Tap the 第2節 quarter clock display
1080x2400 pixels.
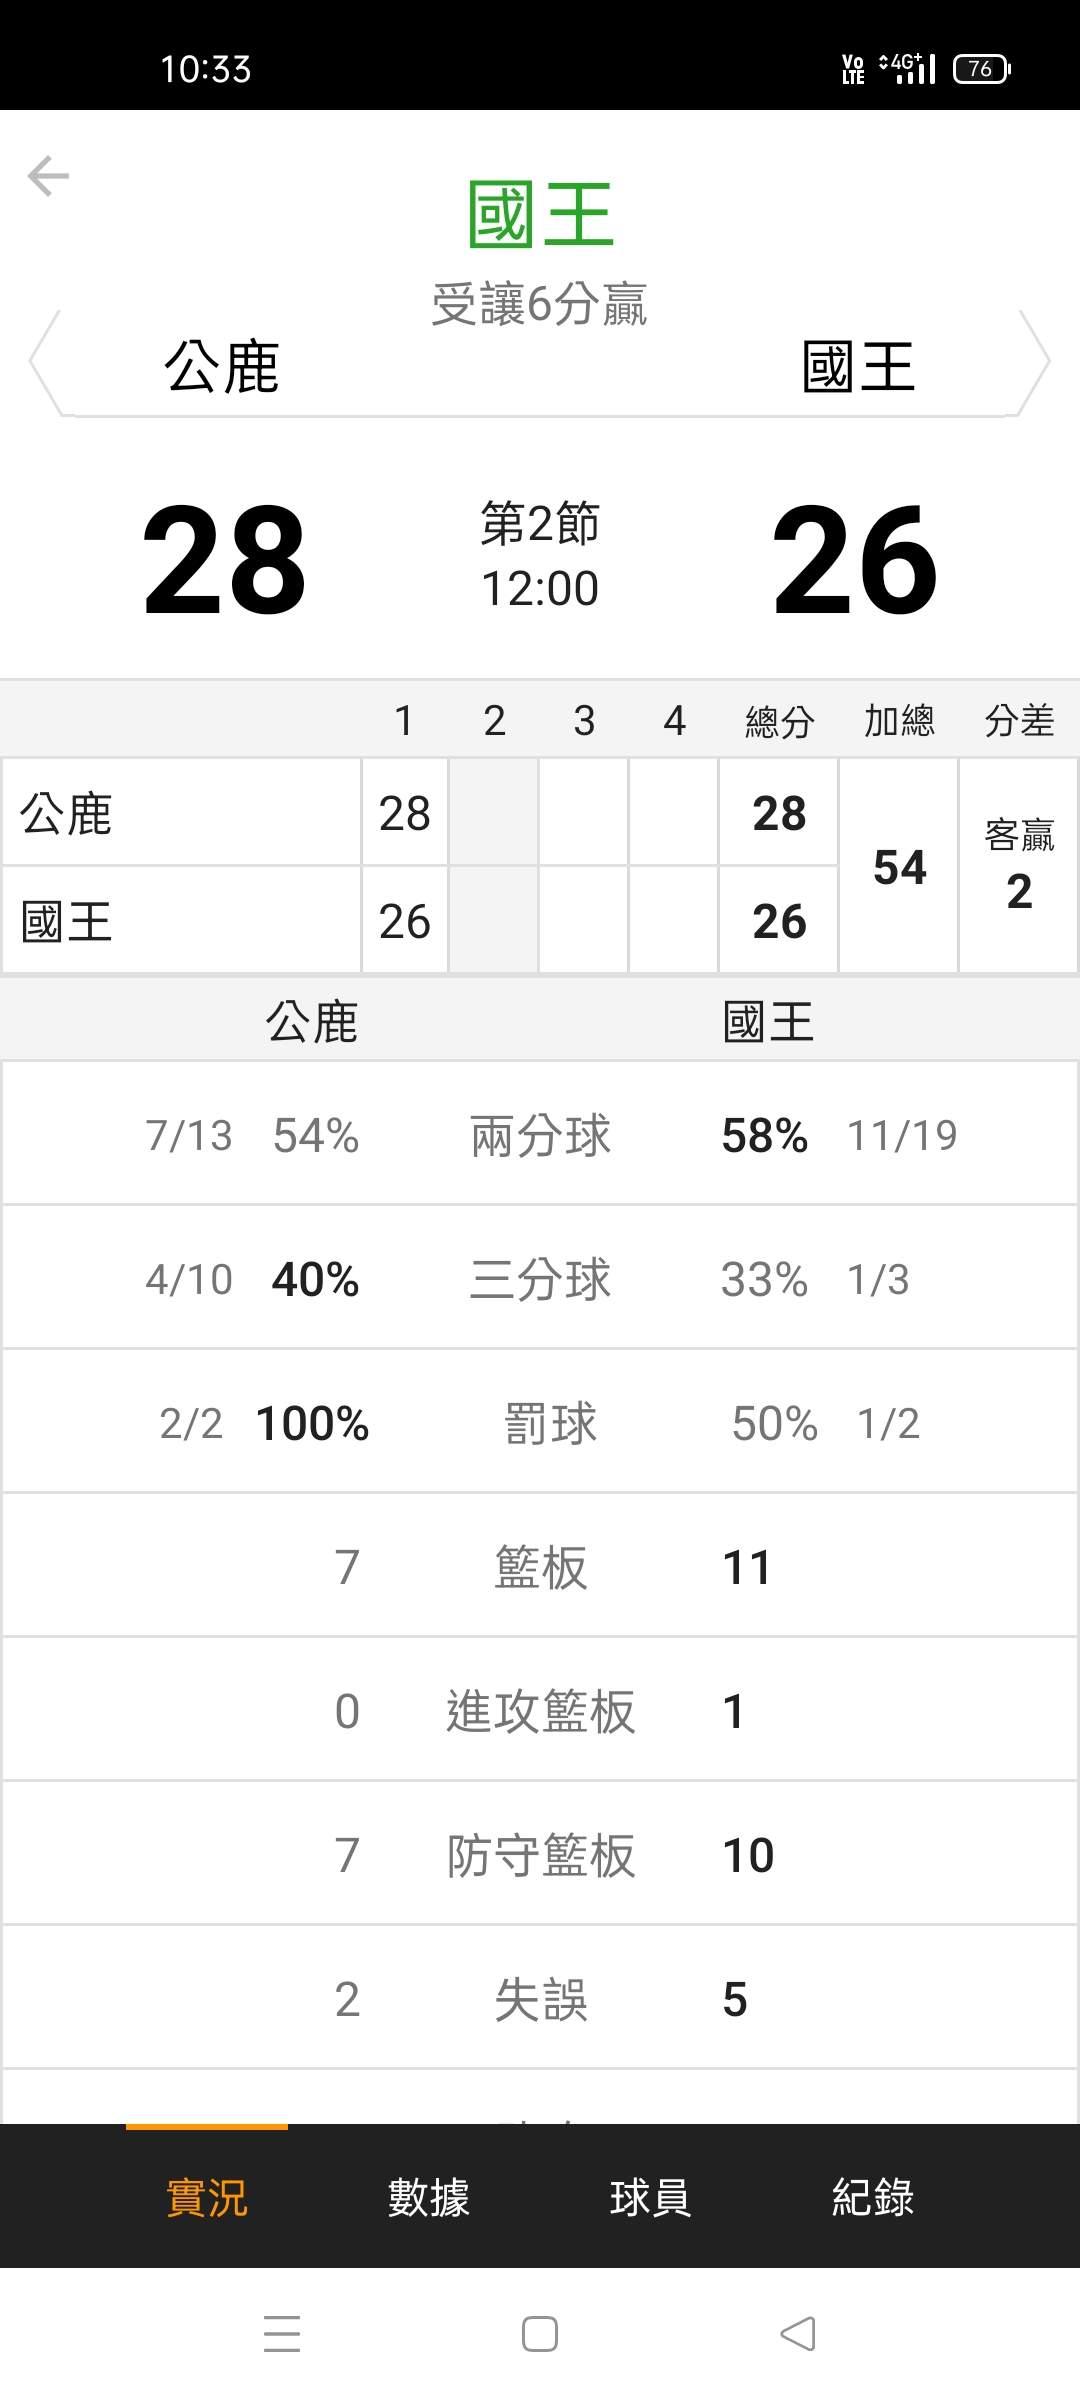(540, 556)
